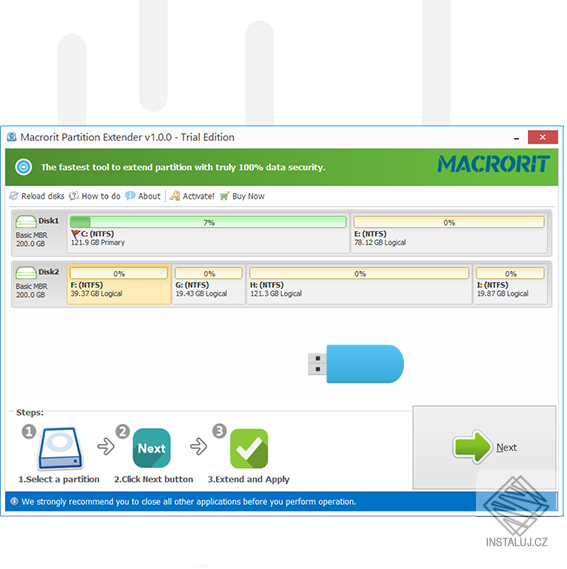Click the E: partition 0% usage bar
This screenshot has width=567, height=569.
(449, 222)
